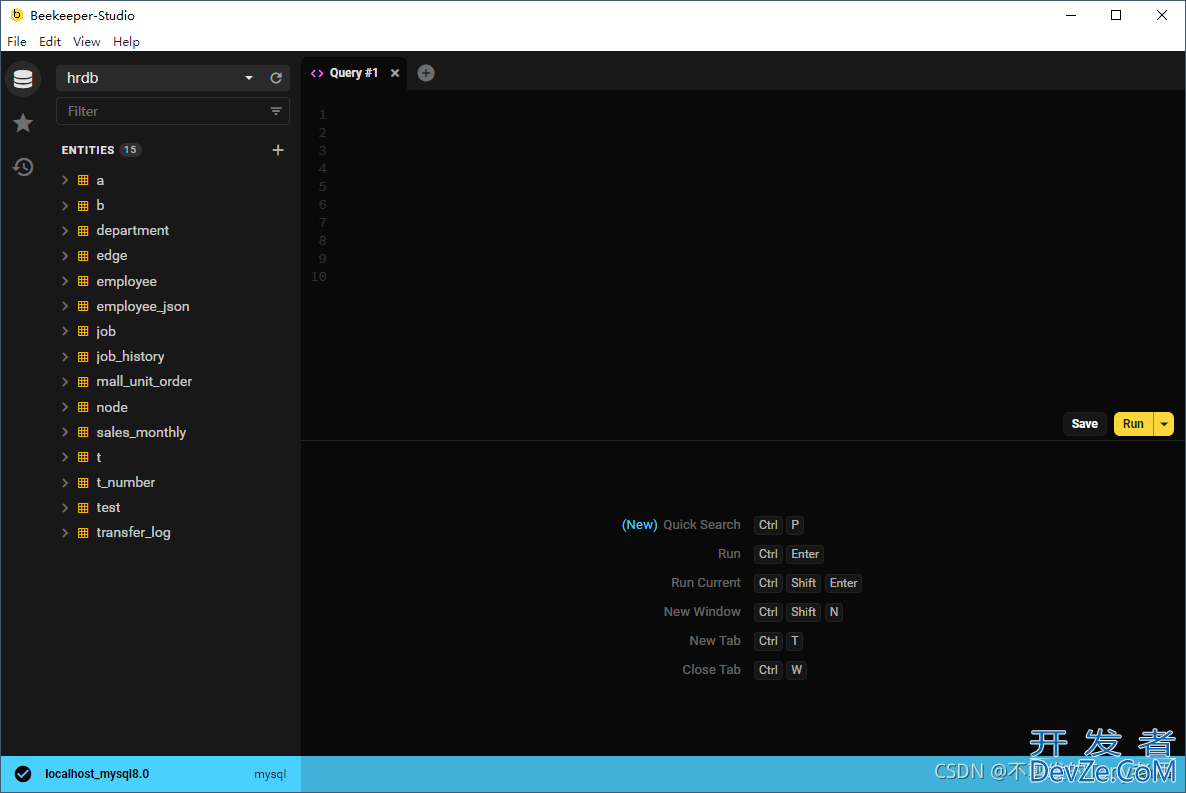Click the table icon for mall_unit_order
Screen dimensions: 1186x793
pos(83,381)
